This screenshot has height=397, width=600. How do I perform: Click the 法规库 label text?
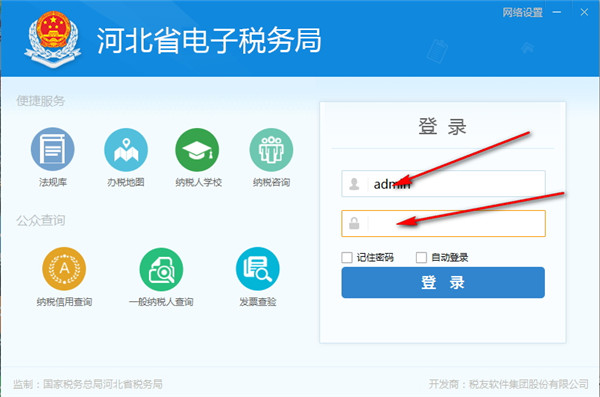(53, 182)
